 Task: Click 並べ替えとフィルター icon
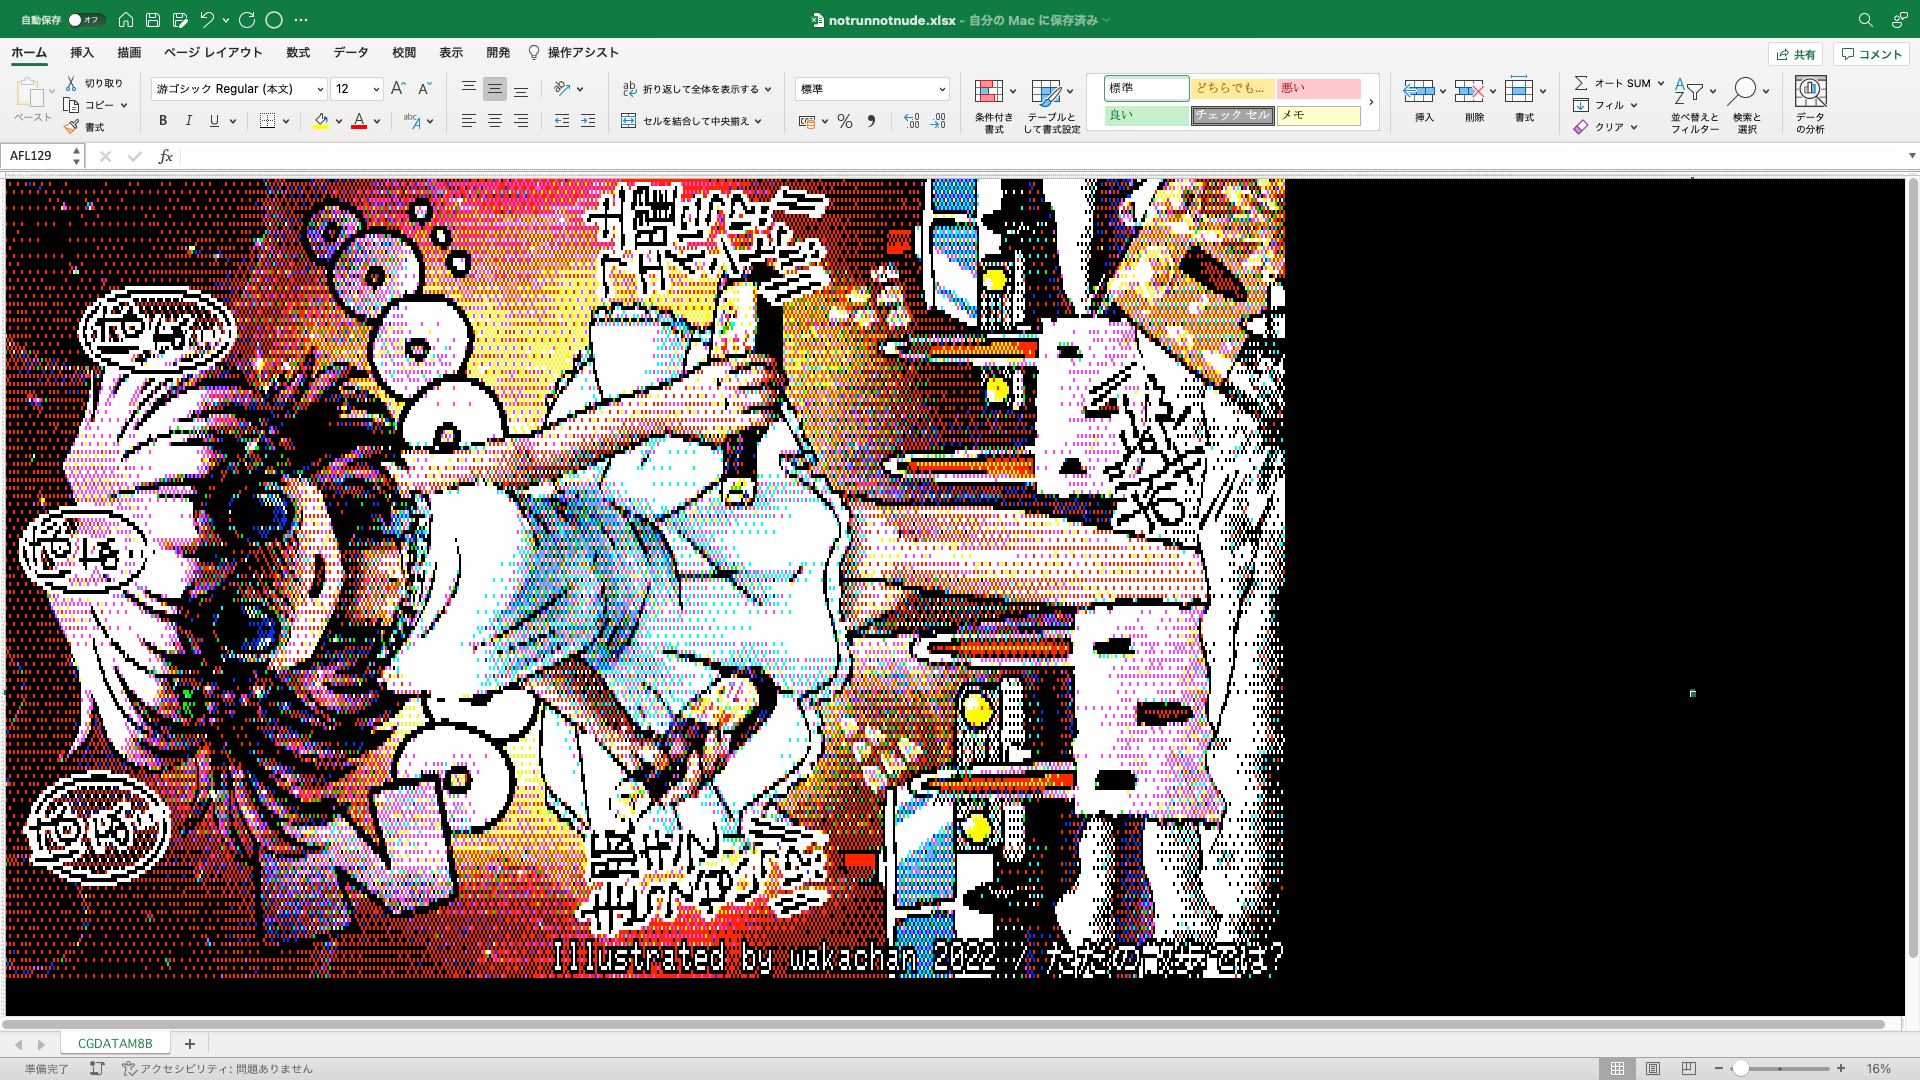(1689, 92)
